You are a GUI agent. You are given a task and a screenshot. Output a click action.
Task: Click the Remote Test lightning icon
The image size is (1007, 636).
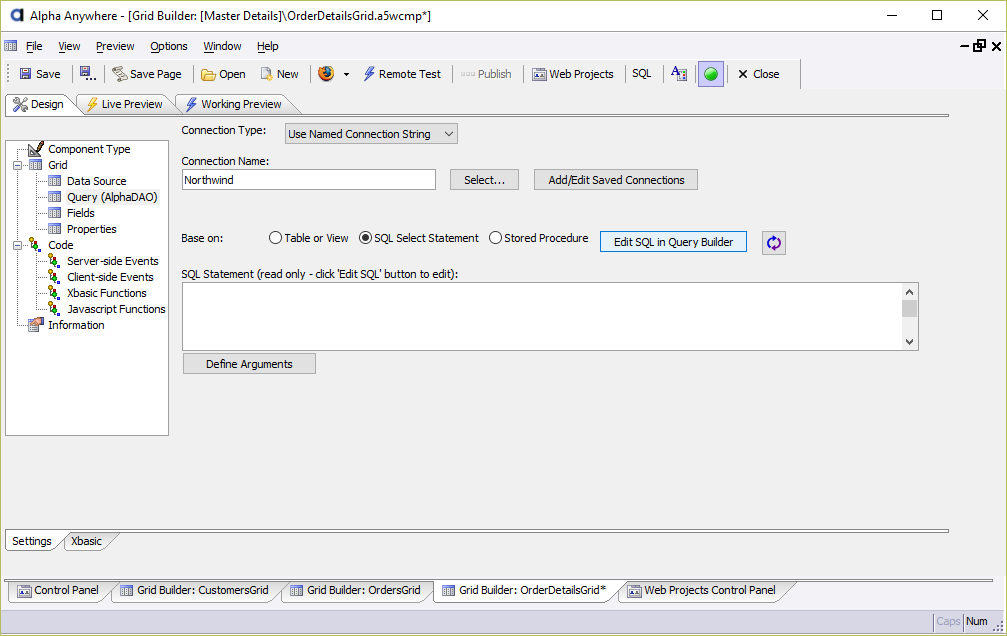[369, 74]
